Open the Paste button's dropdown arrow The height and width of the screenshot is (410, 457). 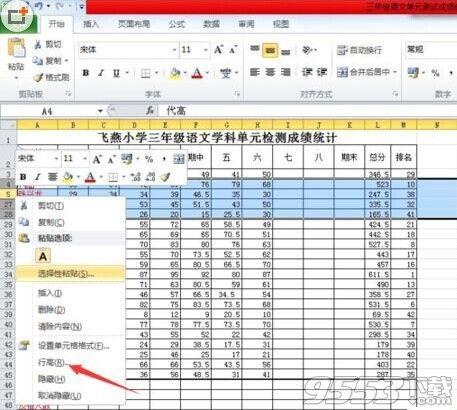pos(16,78)
